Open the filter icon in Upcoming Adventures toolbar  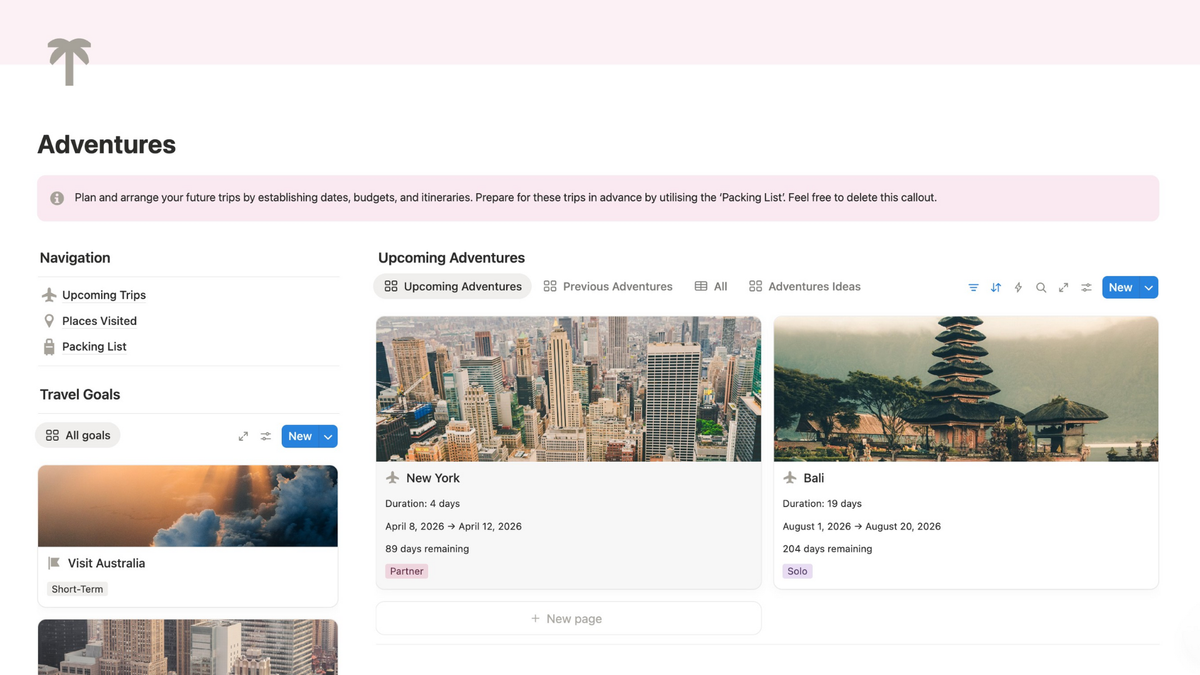(973, 288)
